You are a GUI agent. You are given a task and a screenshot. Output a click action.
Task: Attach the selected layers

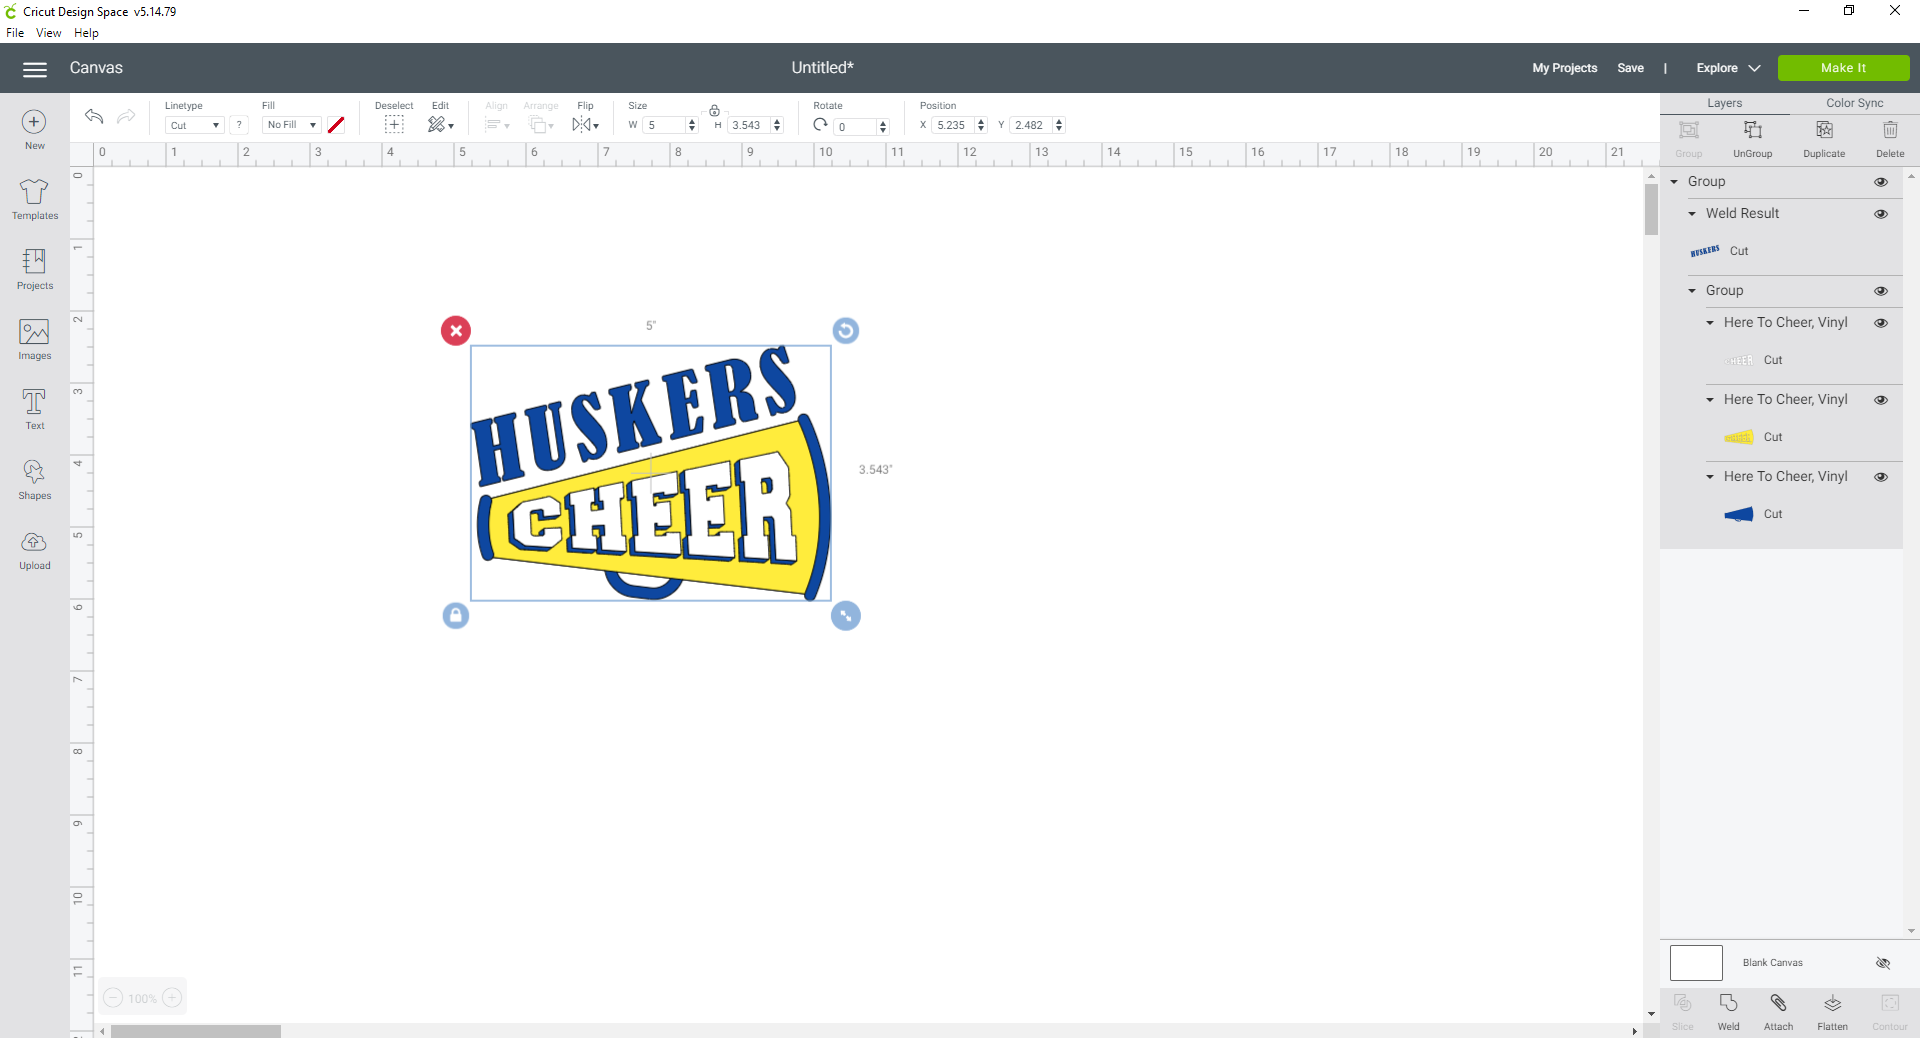tap(1778, 1012)
